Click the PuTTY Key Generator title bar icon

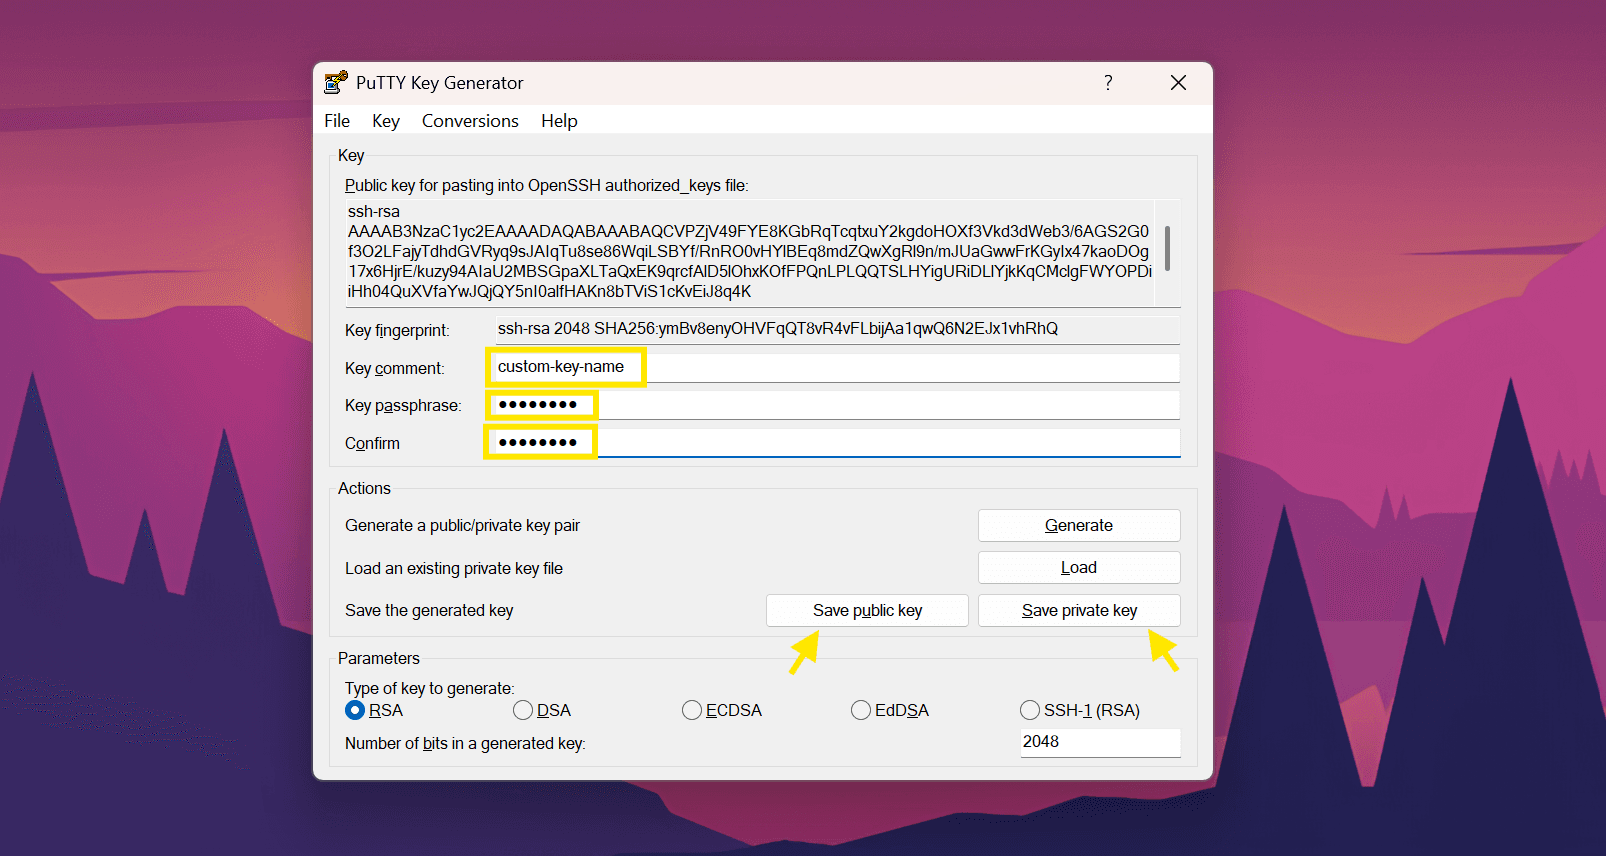pyautogui.click(x=336, y=83)
